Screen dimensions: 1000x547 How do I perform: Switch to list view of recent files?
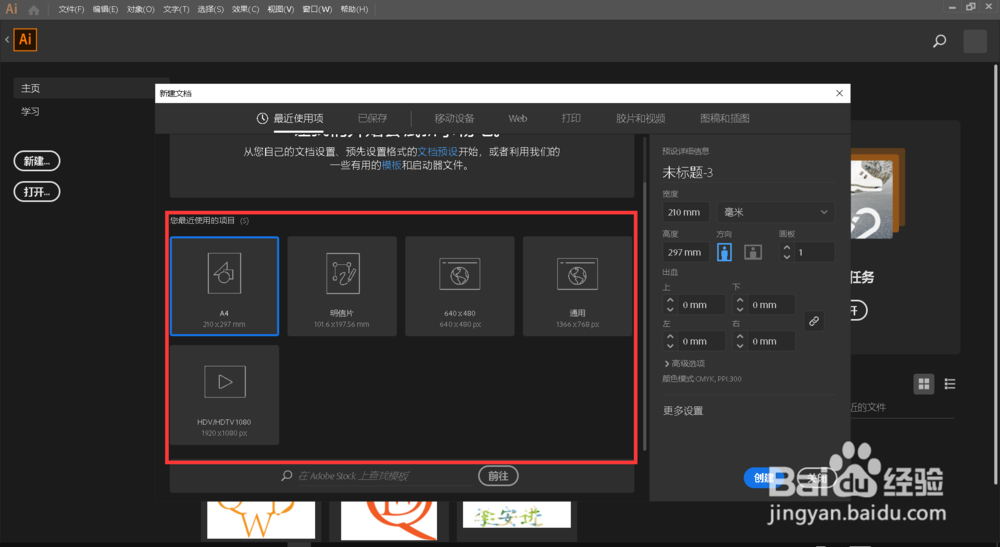point(950,384)
